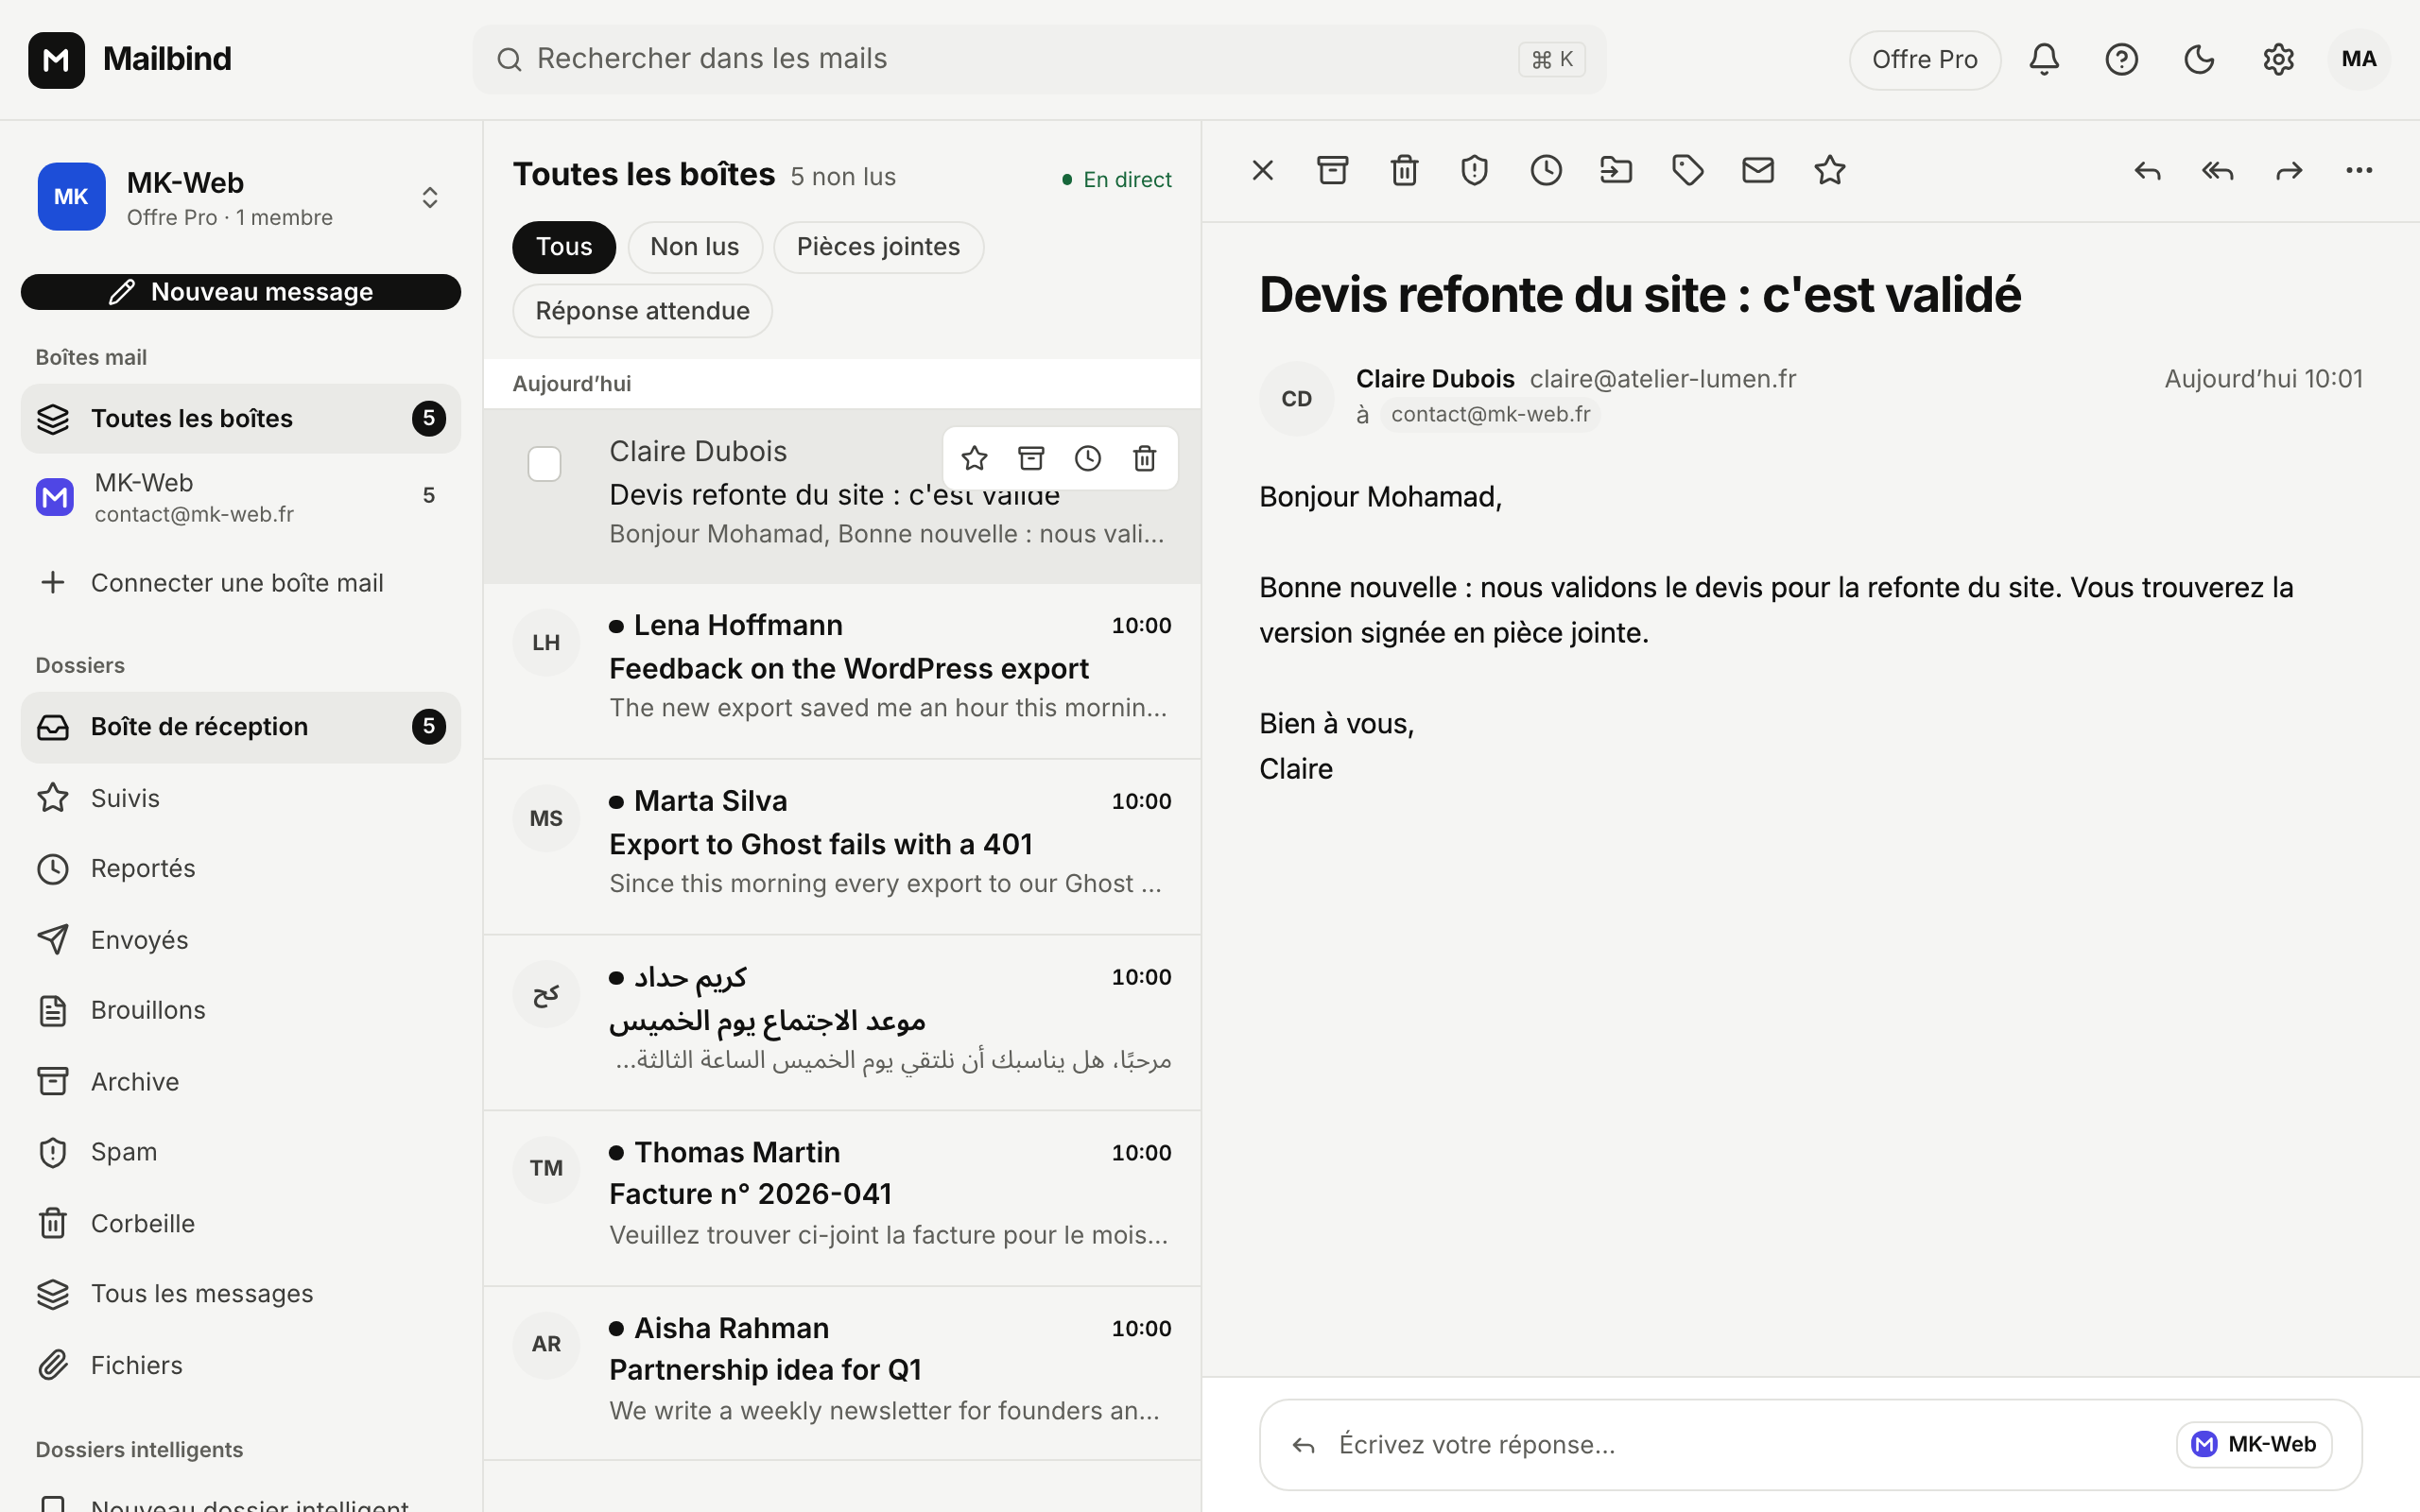Image resolution: width=2420 pixels, height=1512 pixels.
Task: Filter by Pièces jointes
Action: [x=878, y=247]
